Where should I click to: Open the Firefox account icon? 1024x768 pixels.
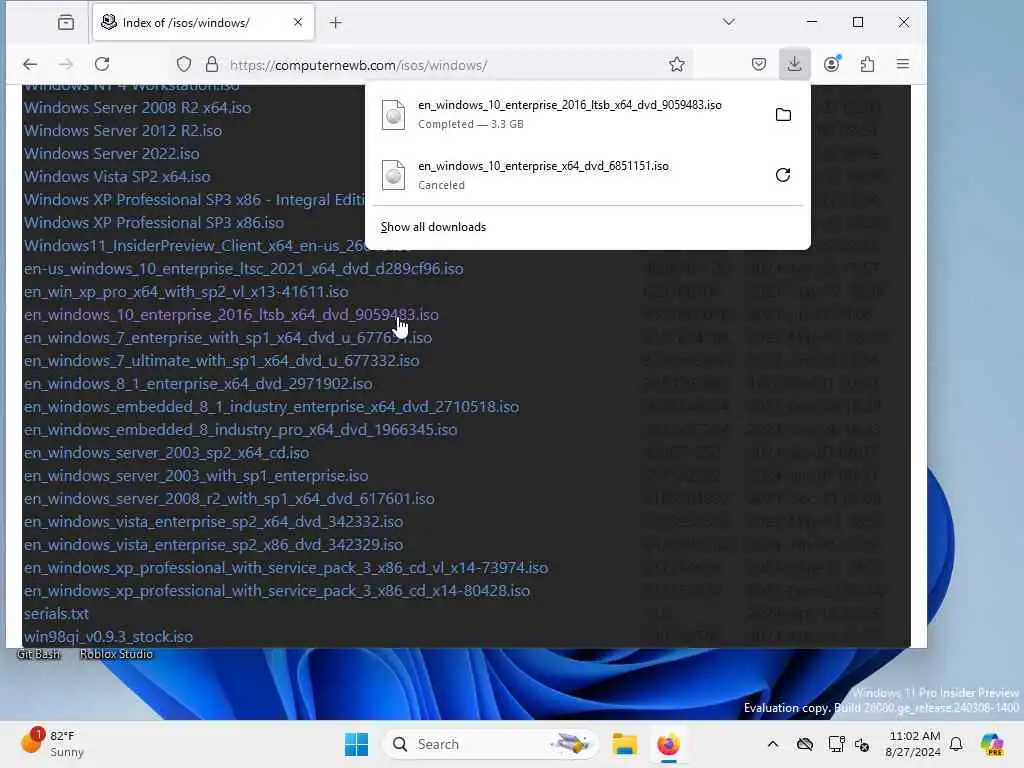tap(831, 64)
